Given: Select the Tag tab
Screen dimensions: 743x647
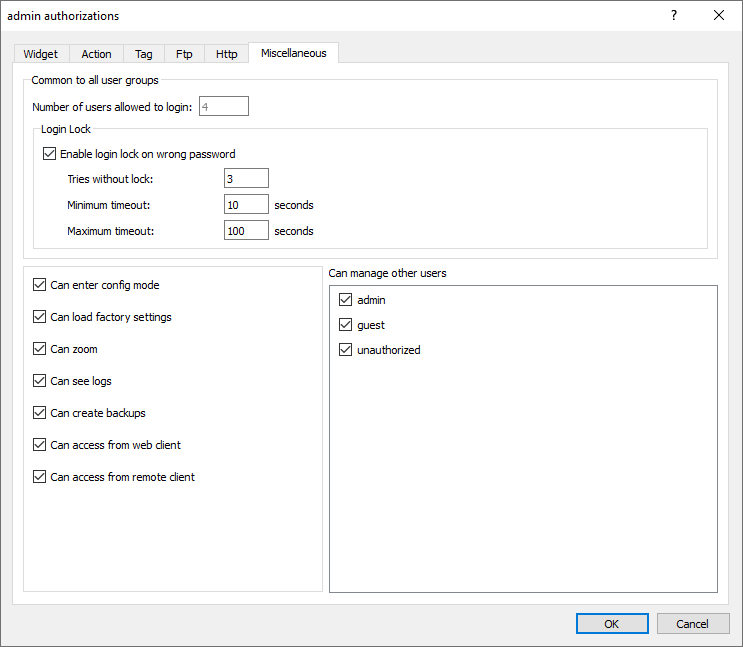Looking at the screenshot, I should point(145,54).
